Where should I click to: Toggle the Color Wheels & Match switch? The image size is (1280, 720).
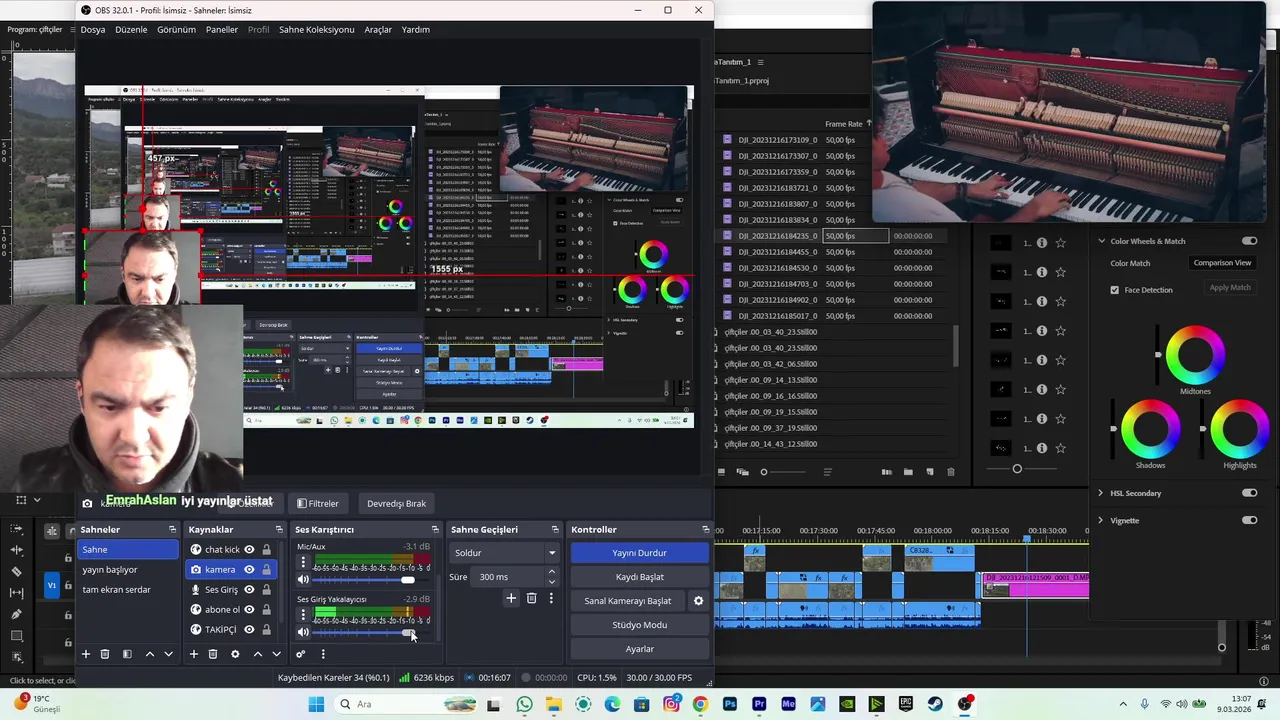coord(1249,241)
